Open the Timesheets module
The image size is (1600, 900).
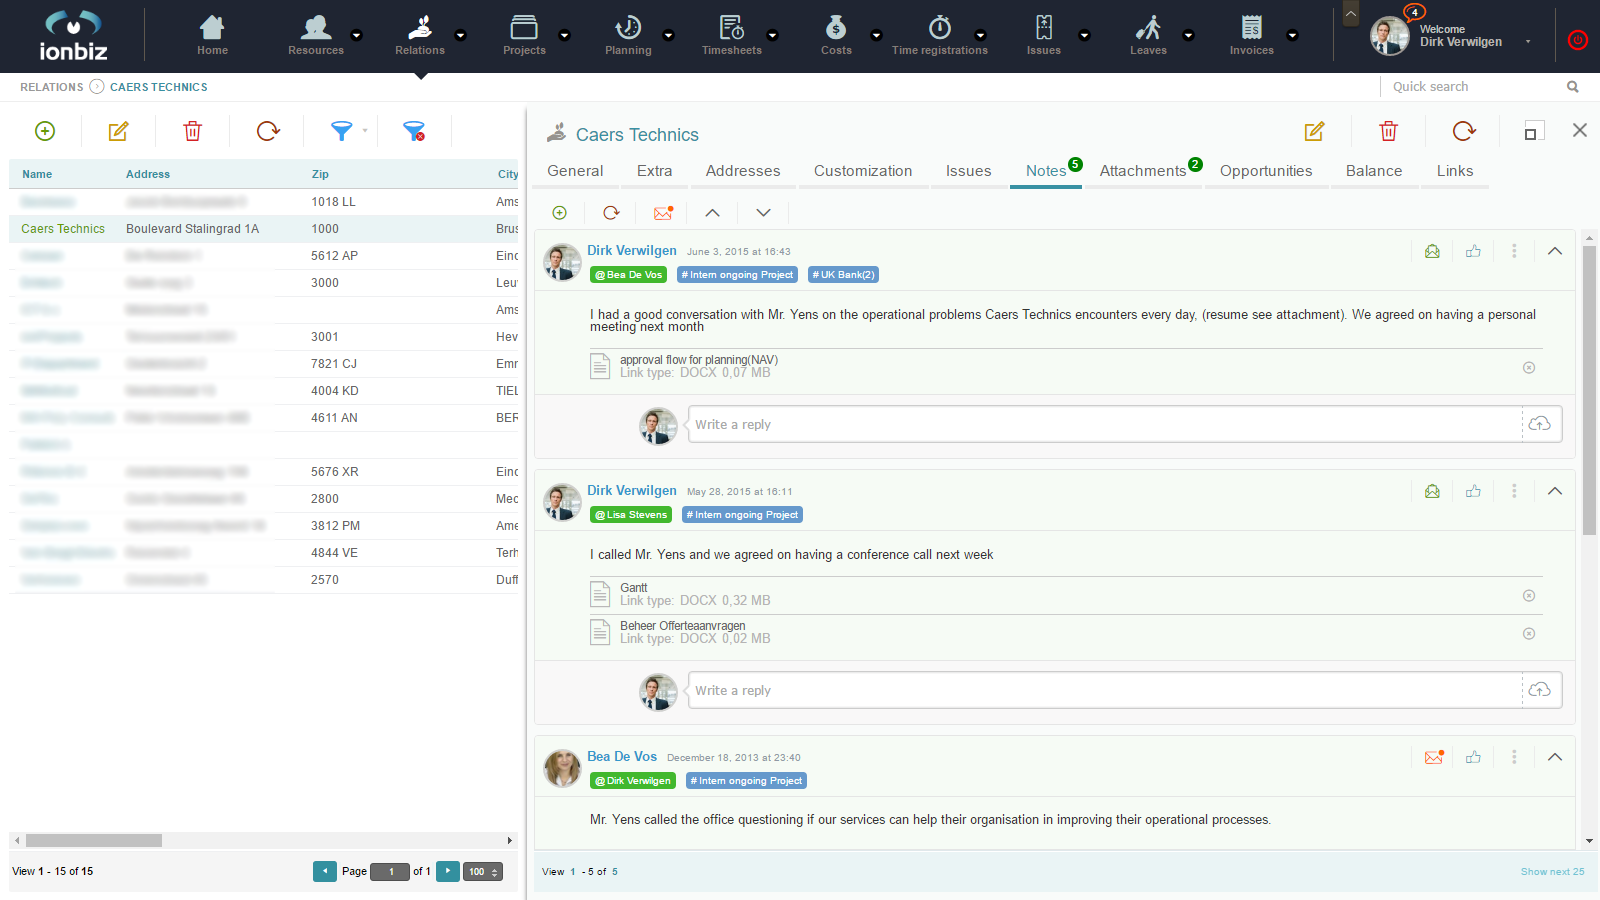732,35
